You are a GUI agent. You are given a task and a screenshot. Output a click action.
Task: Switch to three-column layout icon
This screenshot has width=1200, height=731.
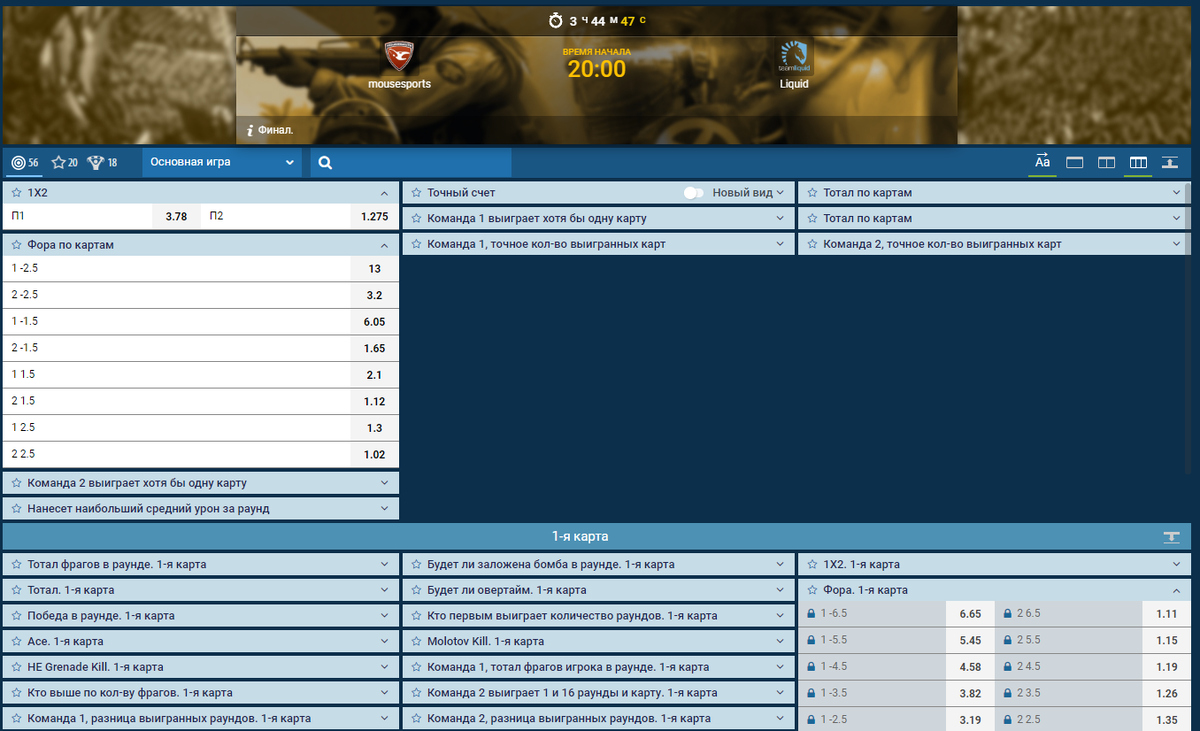pyautogui.click(x=1138, y=163)
